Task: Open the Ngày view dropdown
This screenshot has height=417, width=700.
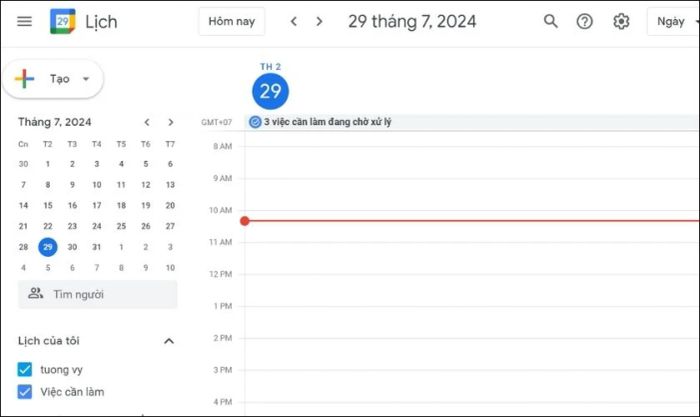Action: pos(673,21)
